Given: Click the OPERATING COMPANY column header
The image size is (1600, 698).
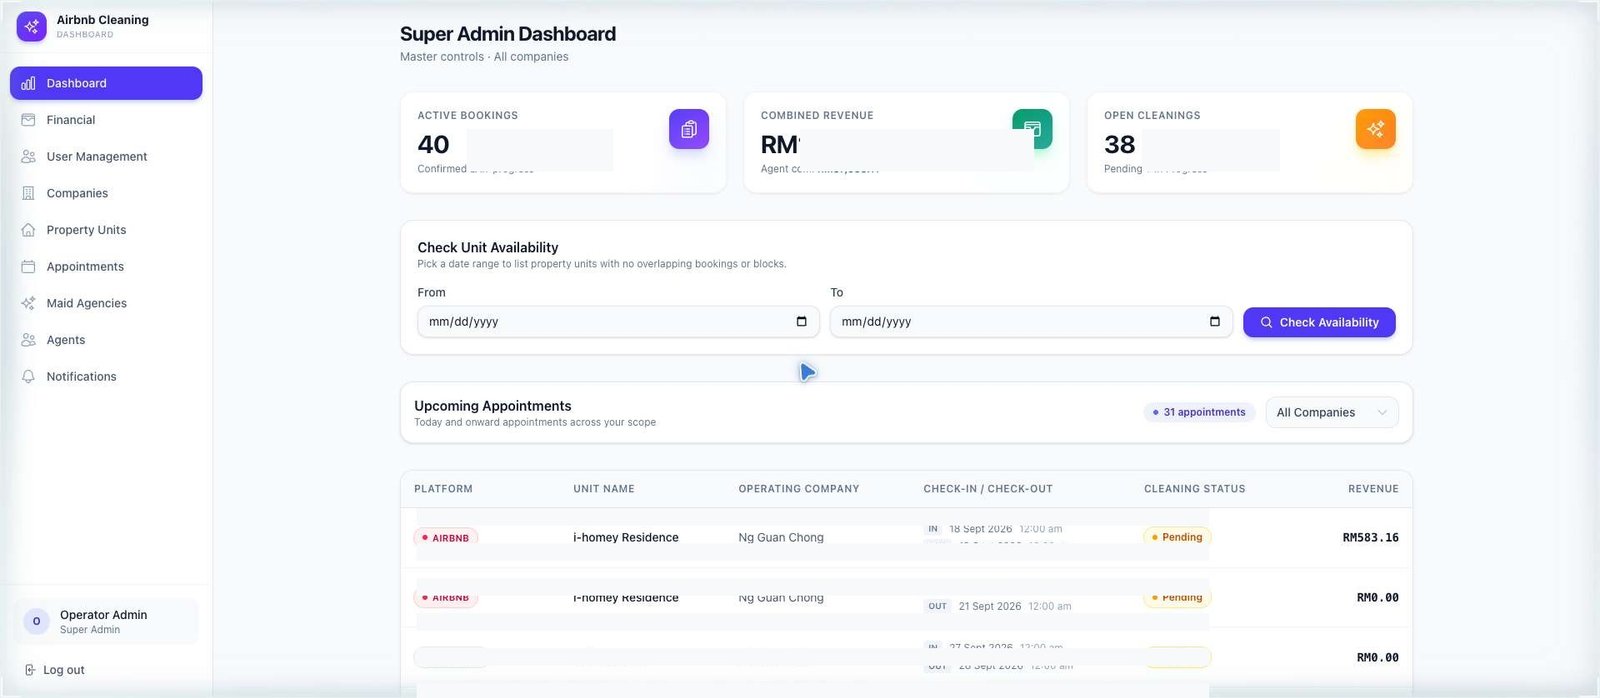Looking at the screenshot, I should click(799, 489).
